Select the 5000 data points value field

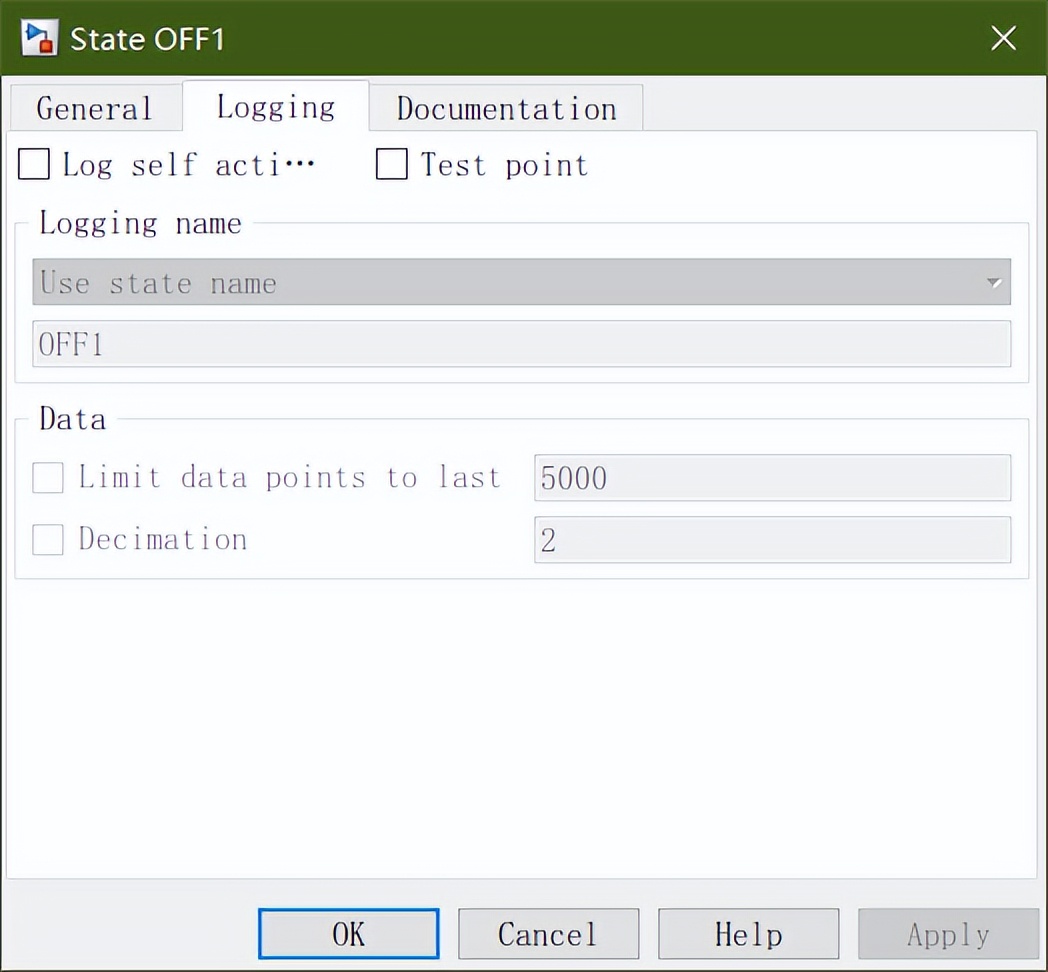tap(772, 478)
